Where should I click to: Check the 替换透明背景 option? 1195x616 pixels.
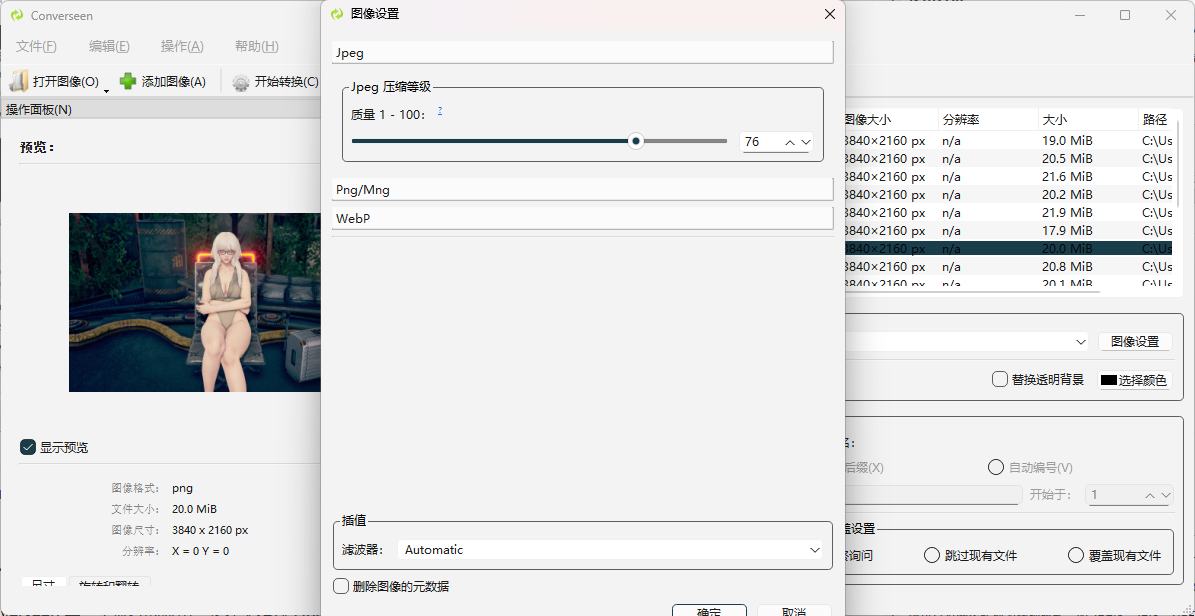[999, 379]
